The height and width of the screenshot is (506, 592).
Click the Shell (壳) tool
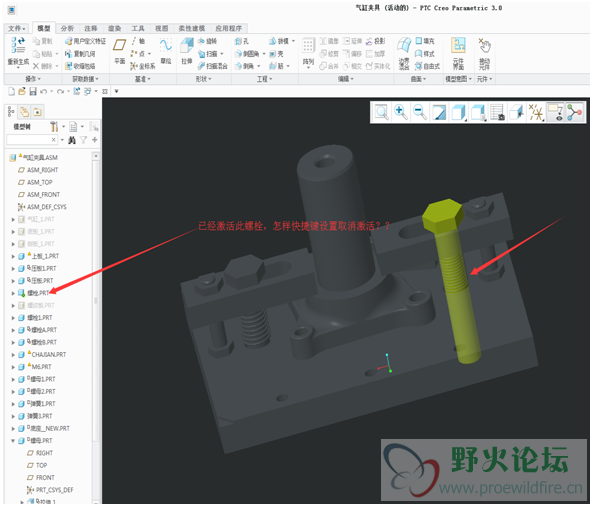point(276,54)
